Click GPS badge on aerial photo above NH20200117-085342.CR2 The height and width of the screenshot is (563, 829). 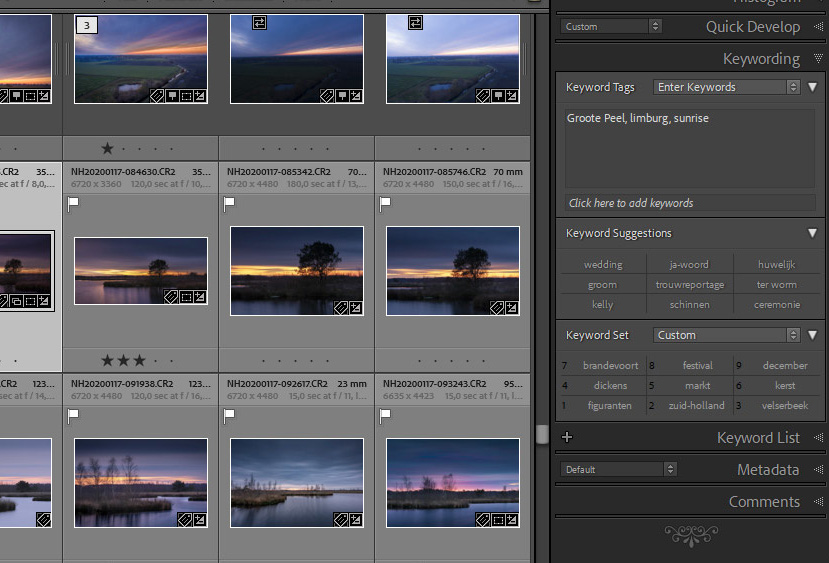point(342,96)
